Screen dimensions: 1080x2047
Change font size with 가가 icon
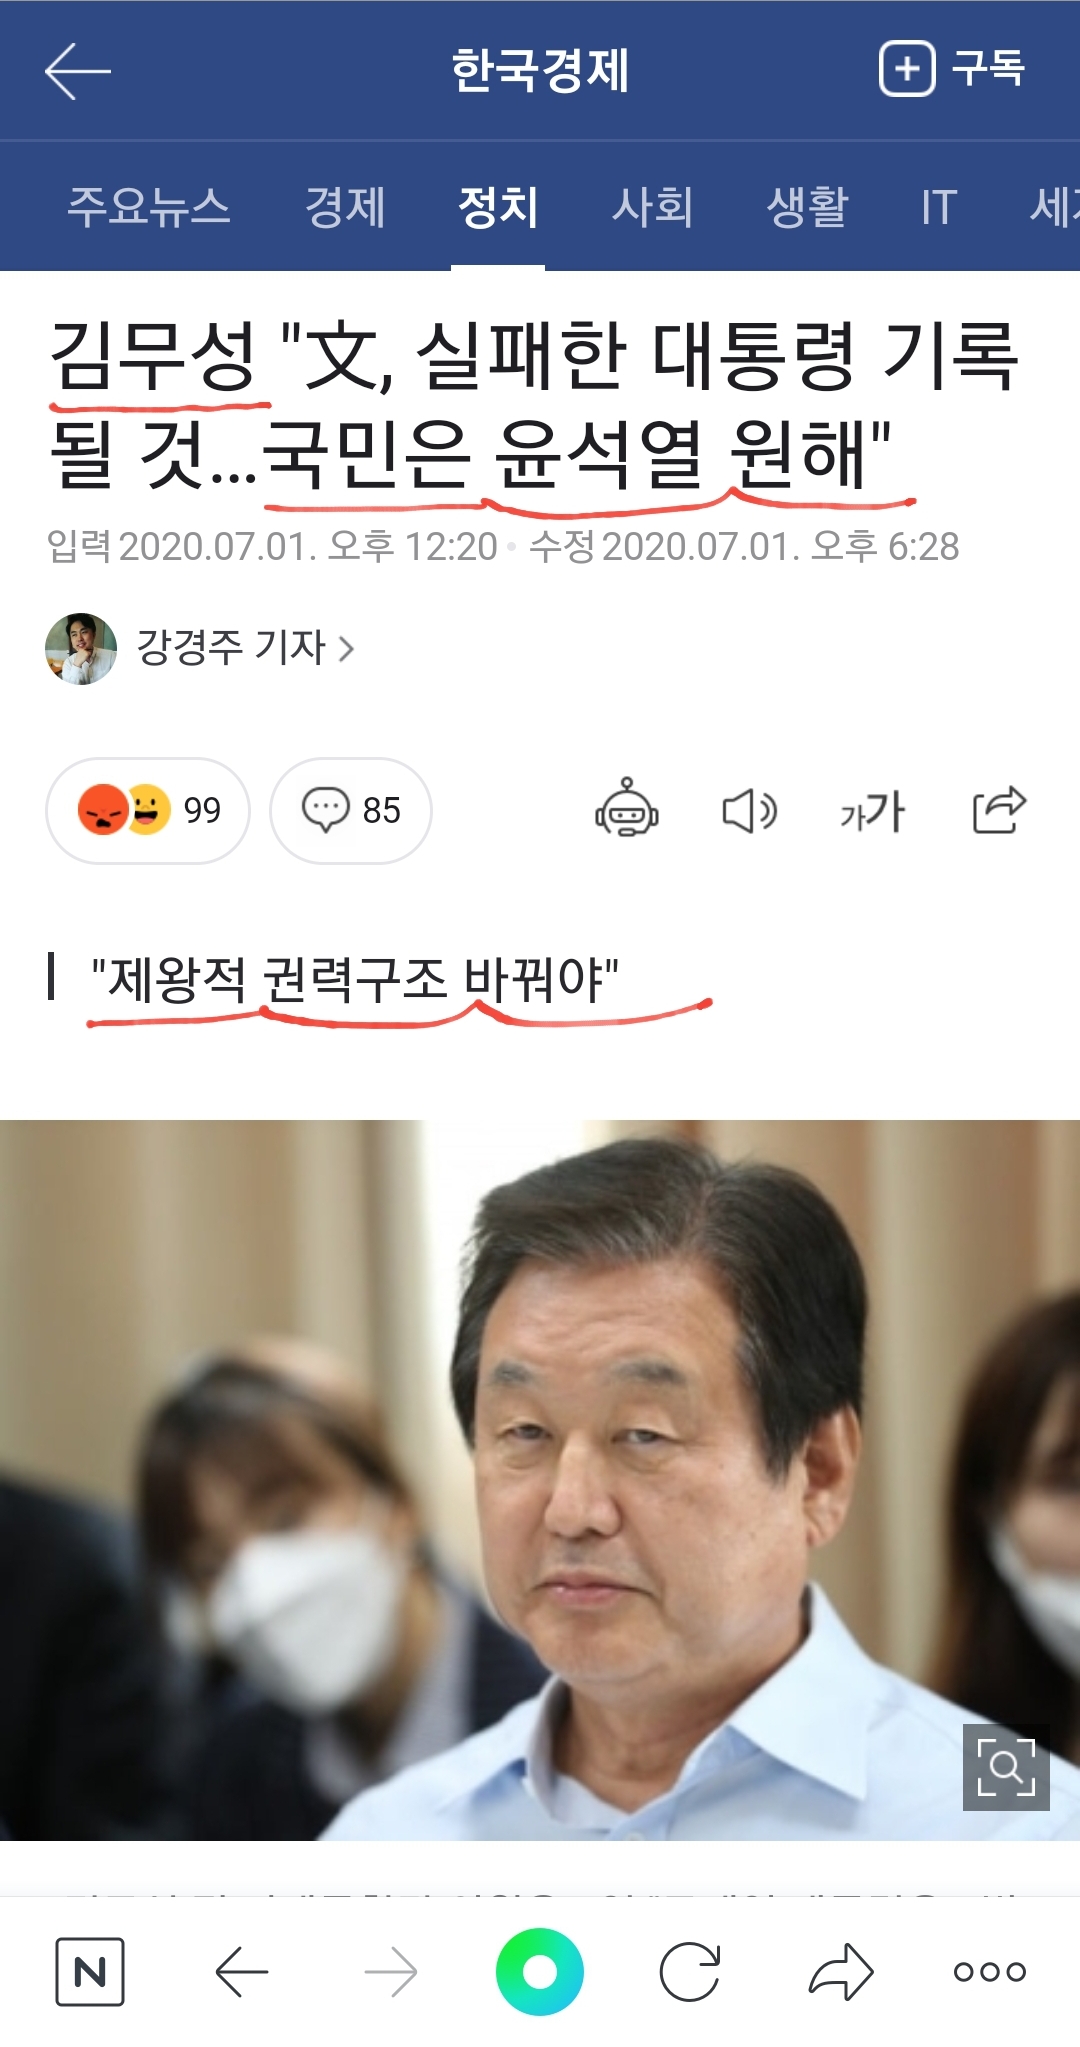tap(872, 811)
